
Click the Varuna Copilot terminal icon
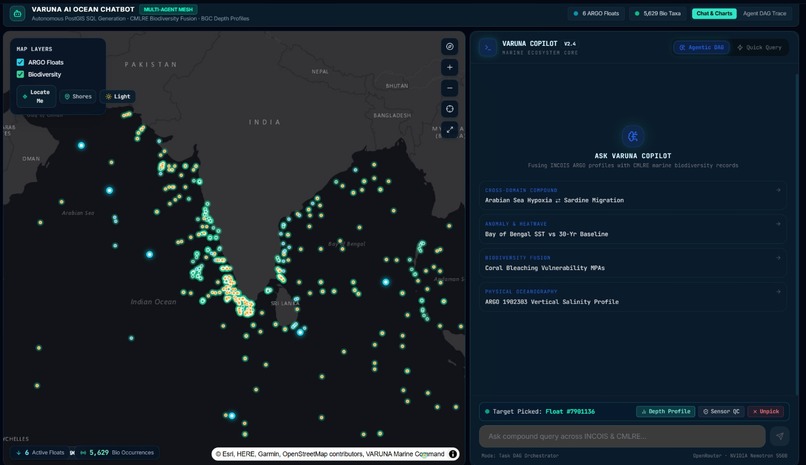(x=488, y=47)
